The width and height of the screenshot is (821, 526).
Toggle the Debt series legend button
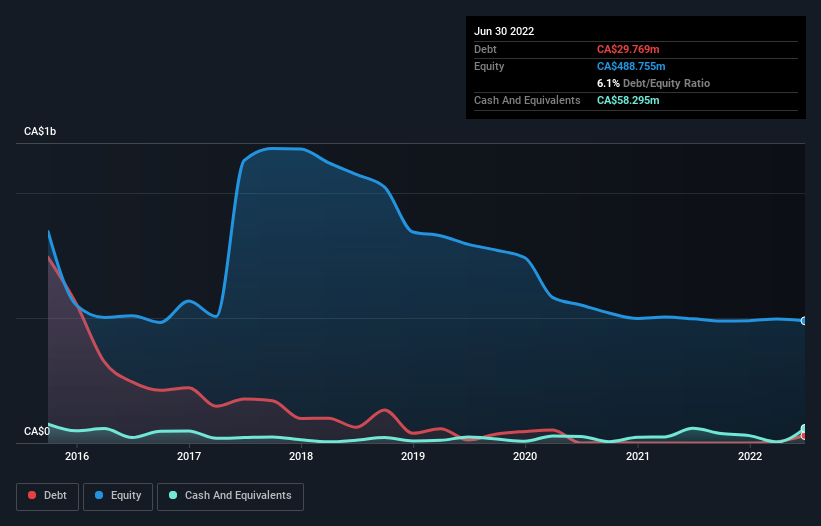click(x=47, y=496)
